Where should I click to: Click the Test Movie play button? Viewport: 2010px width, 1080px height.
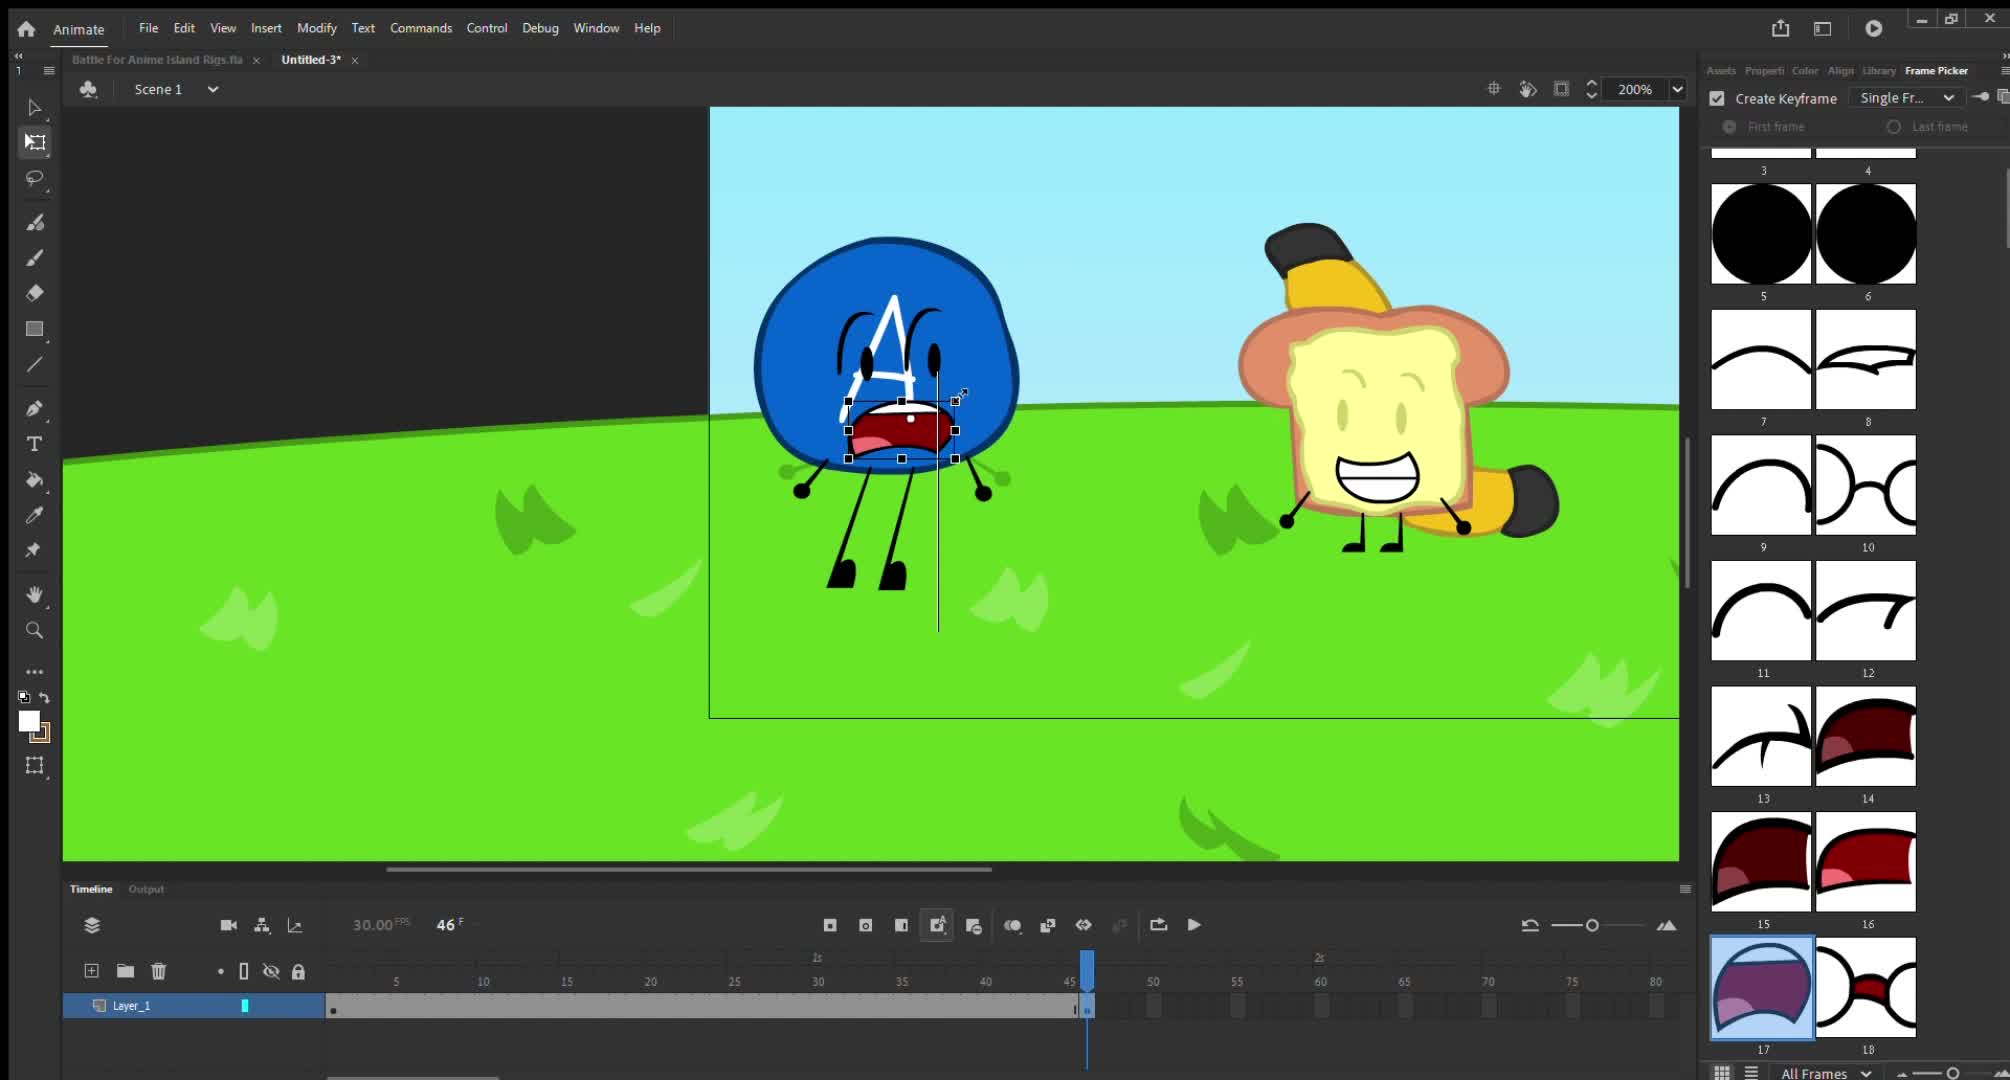(1874, 29)
